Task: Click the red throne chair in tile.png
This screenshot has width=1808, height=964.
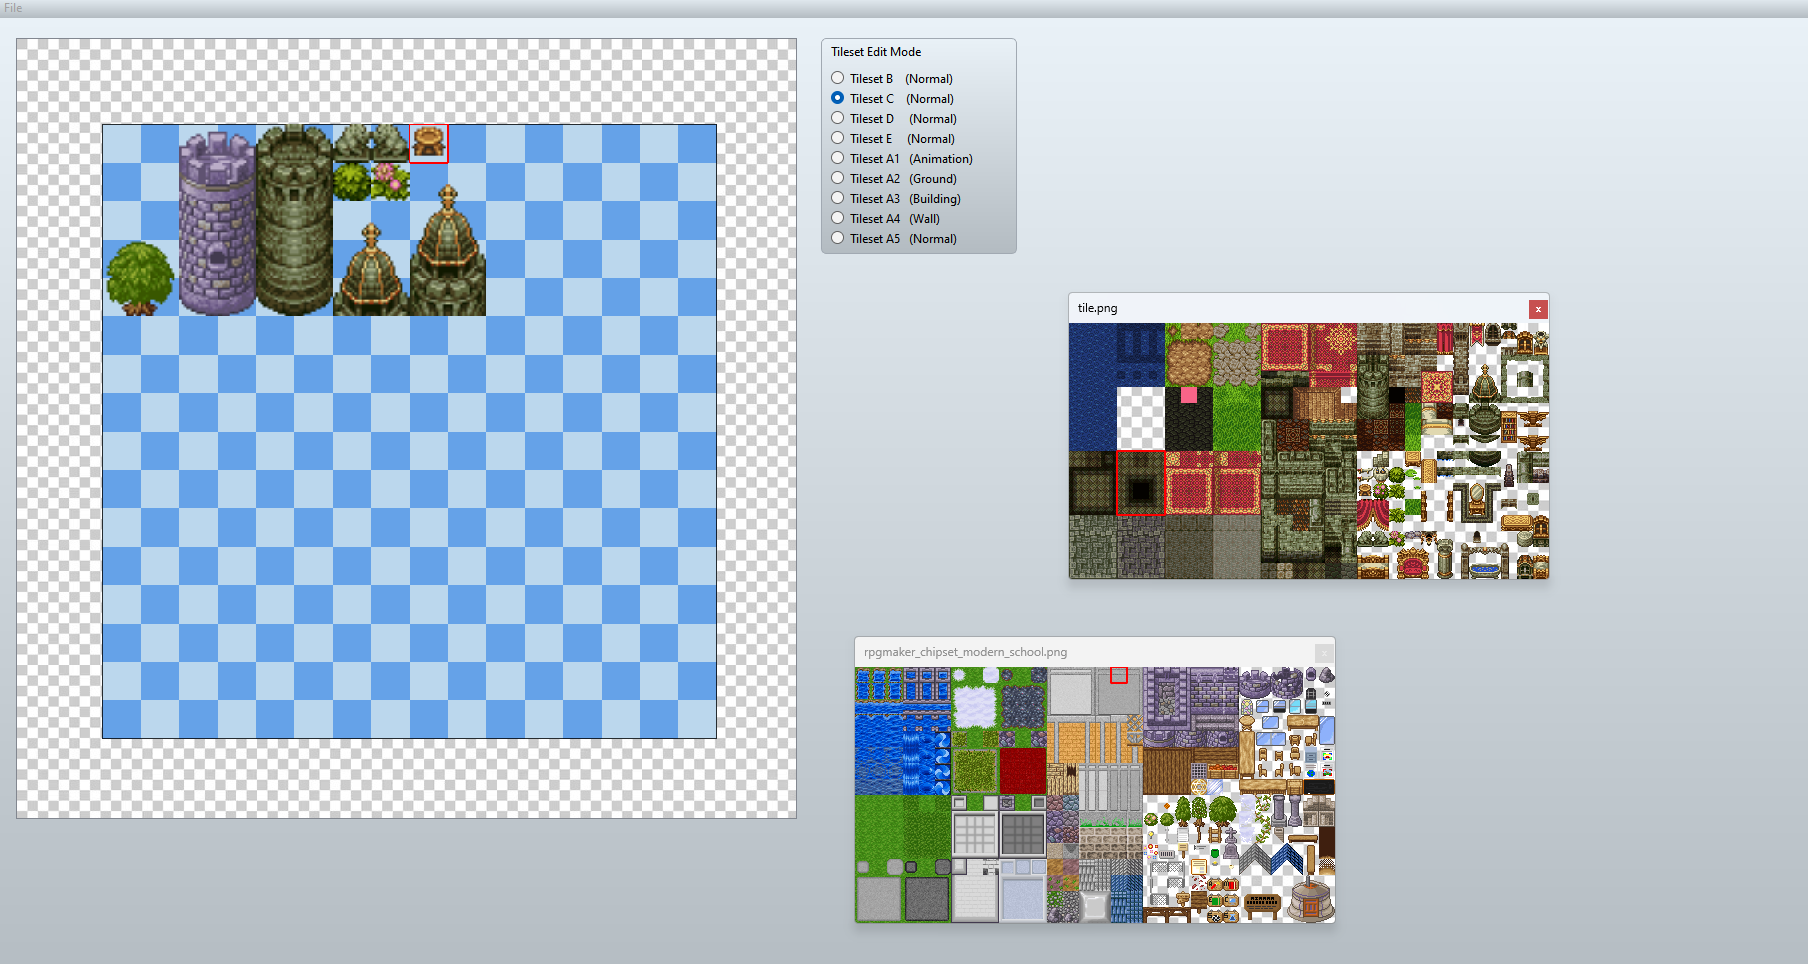Action: (1413, 563)
